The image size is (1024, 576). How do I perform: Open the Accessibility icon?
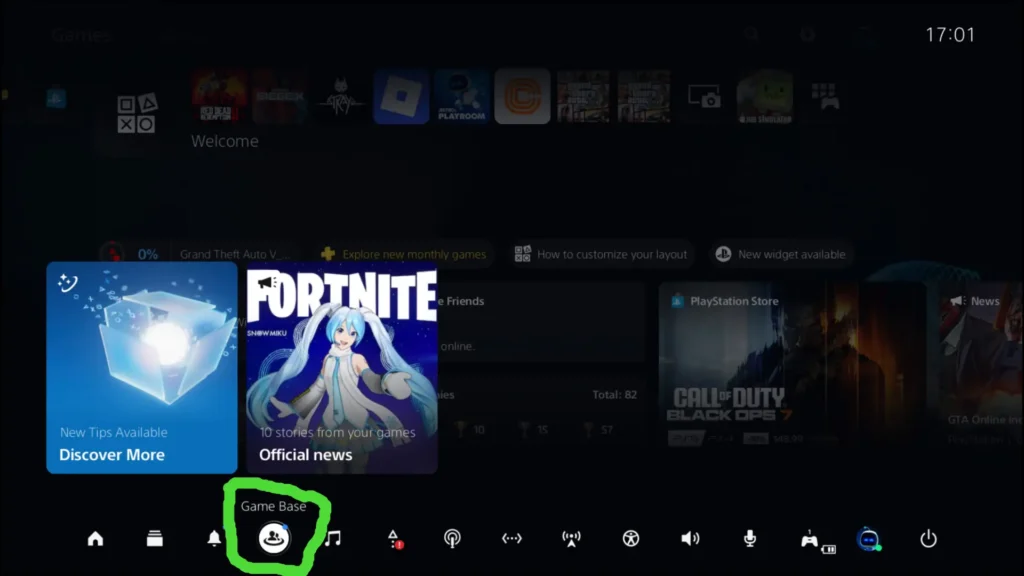(630, 539)
